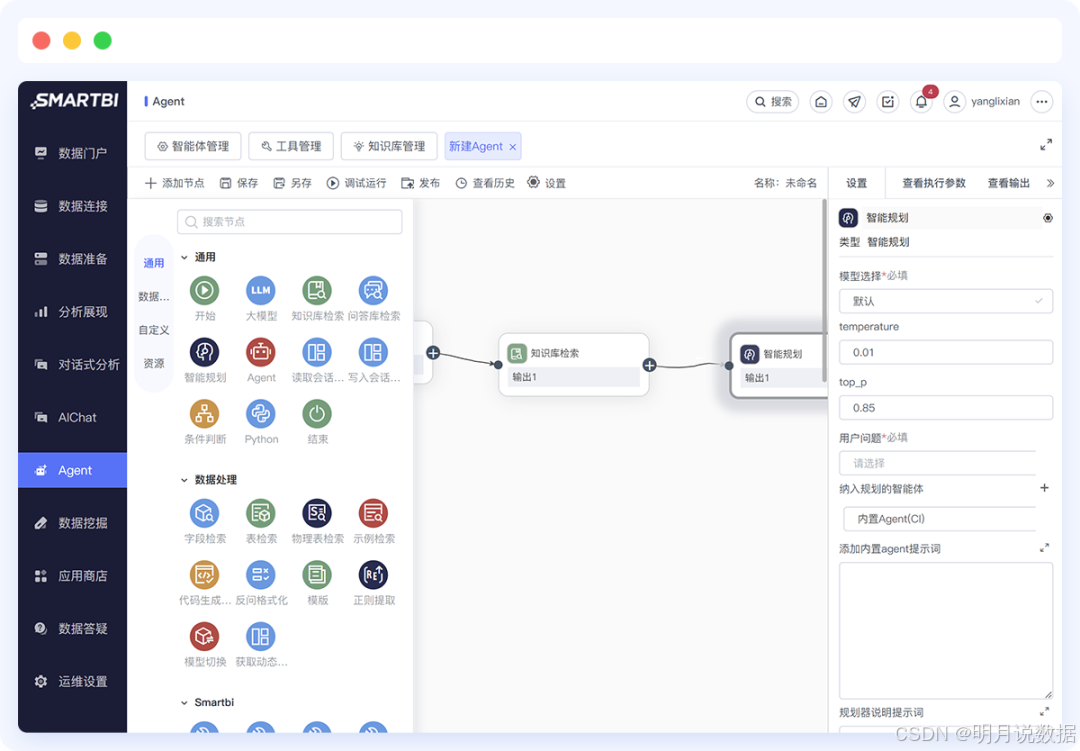Click 调试运行 debug run button
1080x751 pixels.
[x=356, y=183]
